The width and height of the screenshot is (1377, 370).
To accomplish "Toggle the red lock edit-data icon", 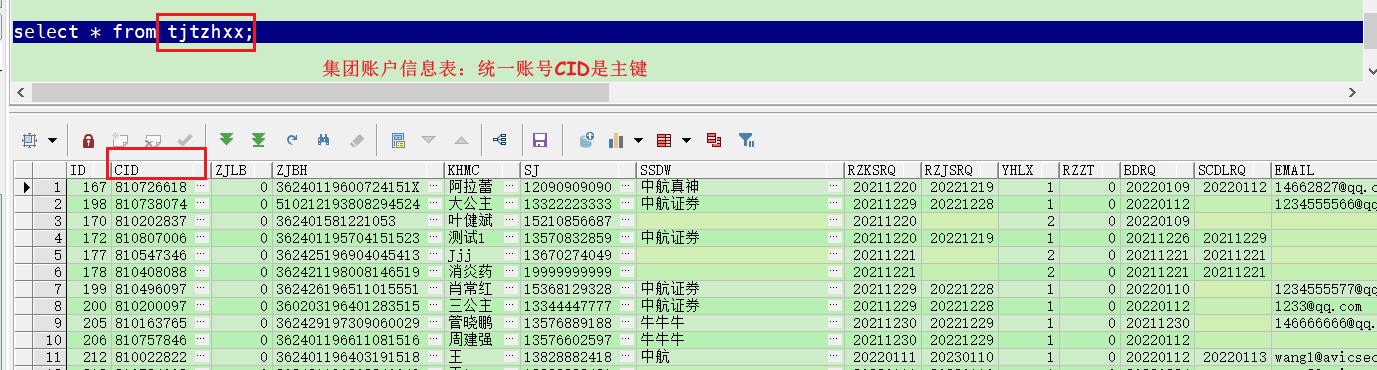I will [x=88, y=140].
